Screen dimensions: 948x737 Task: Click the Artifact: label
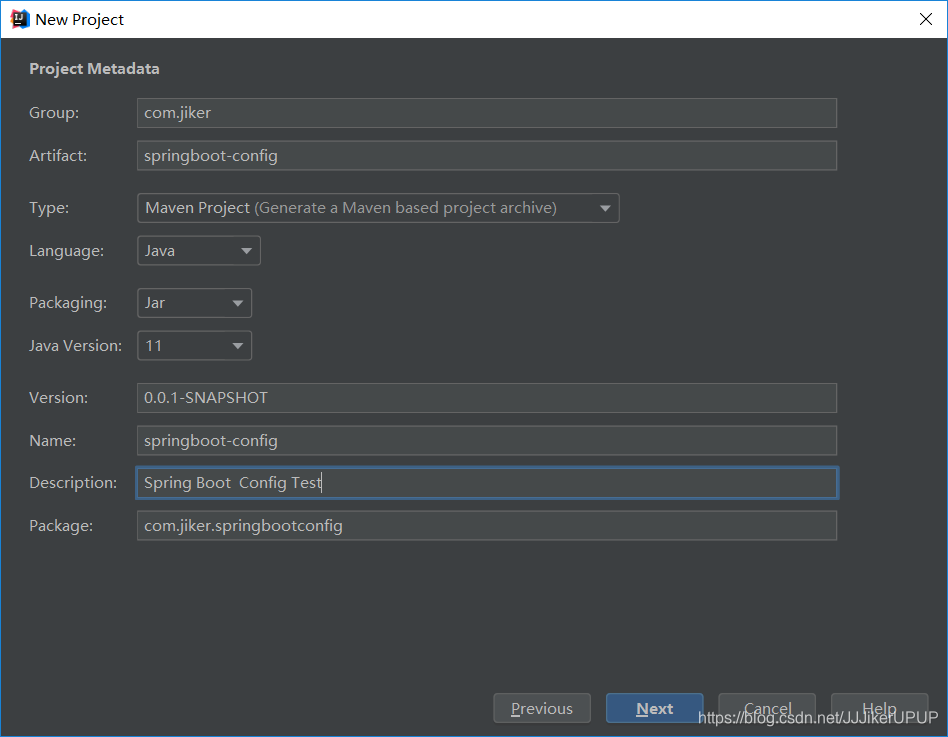(x=58, y=156)
